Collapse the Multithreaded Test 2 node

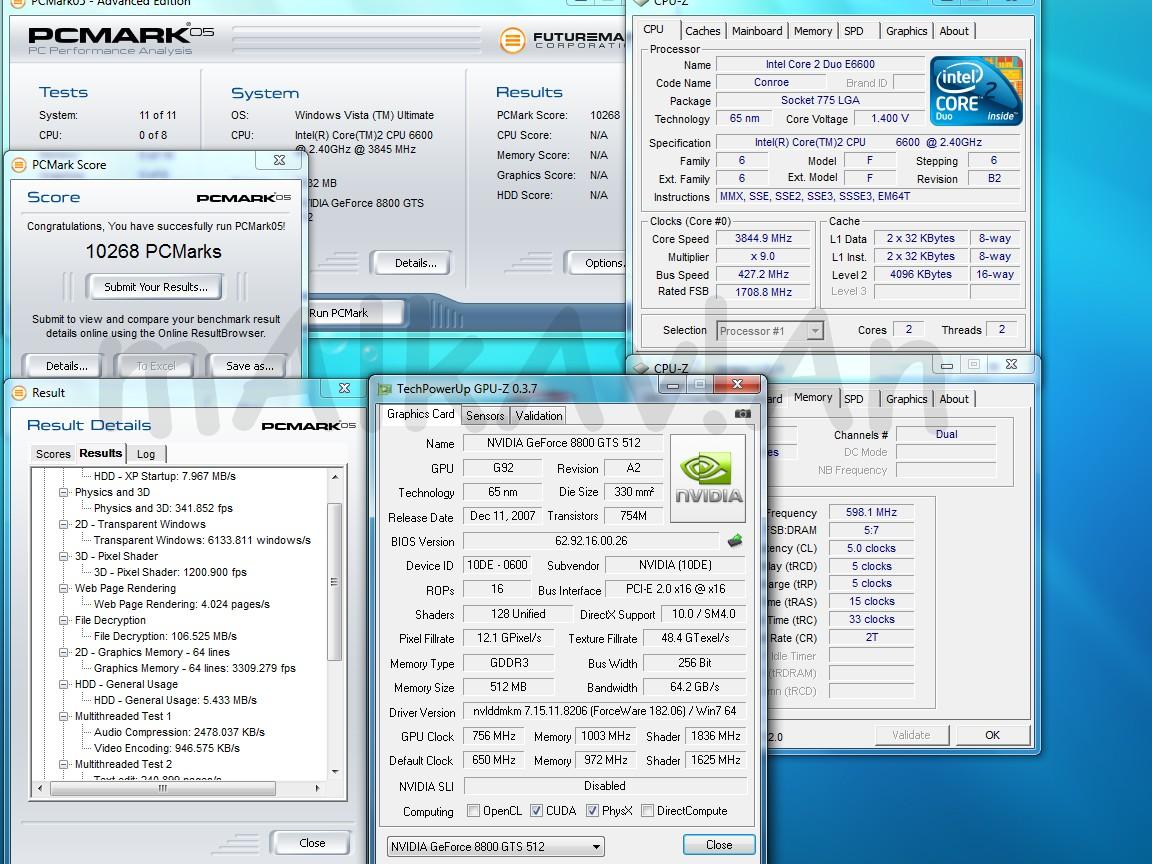pos(64,764)
